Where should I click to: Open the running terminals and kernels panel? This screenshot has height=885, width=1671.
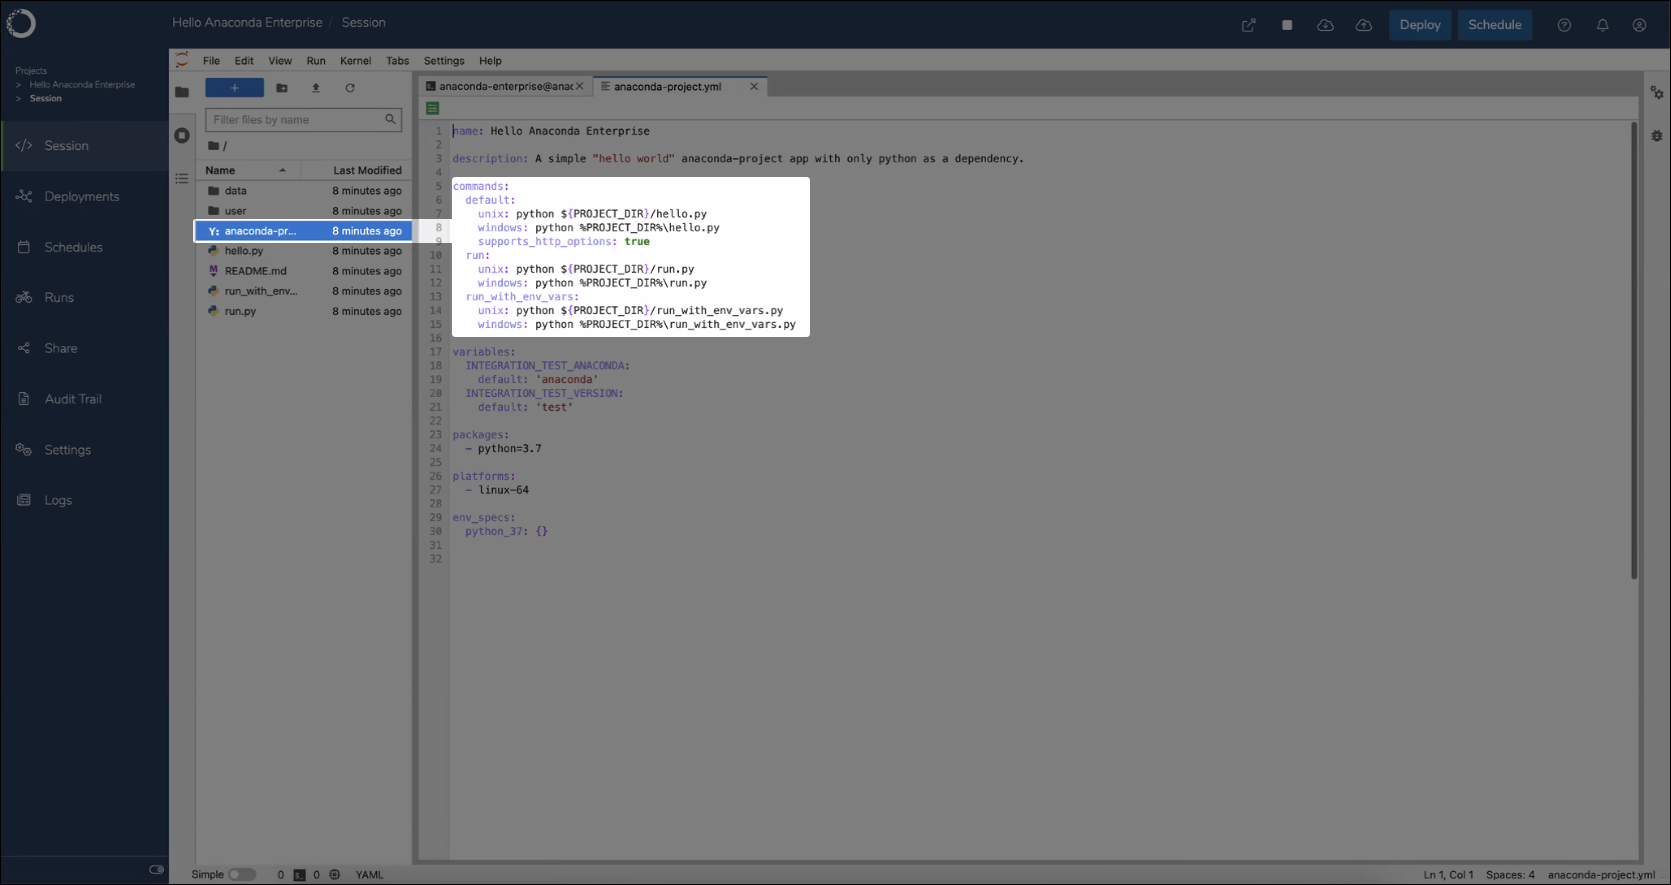point(182,135)
